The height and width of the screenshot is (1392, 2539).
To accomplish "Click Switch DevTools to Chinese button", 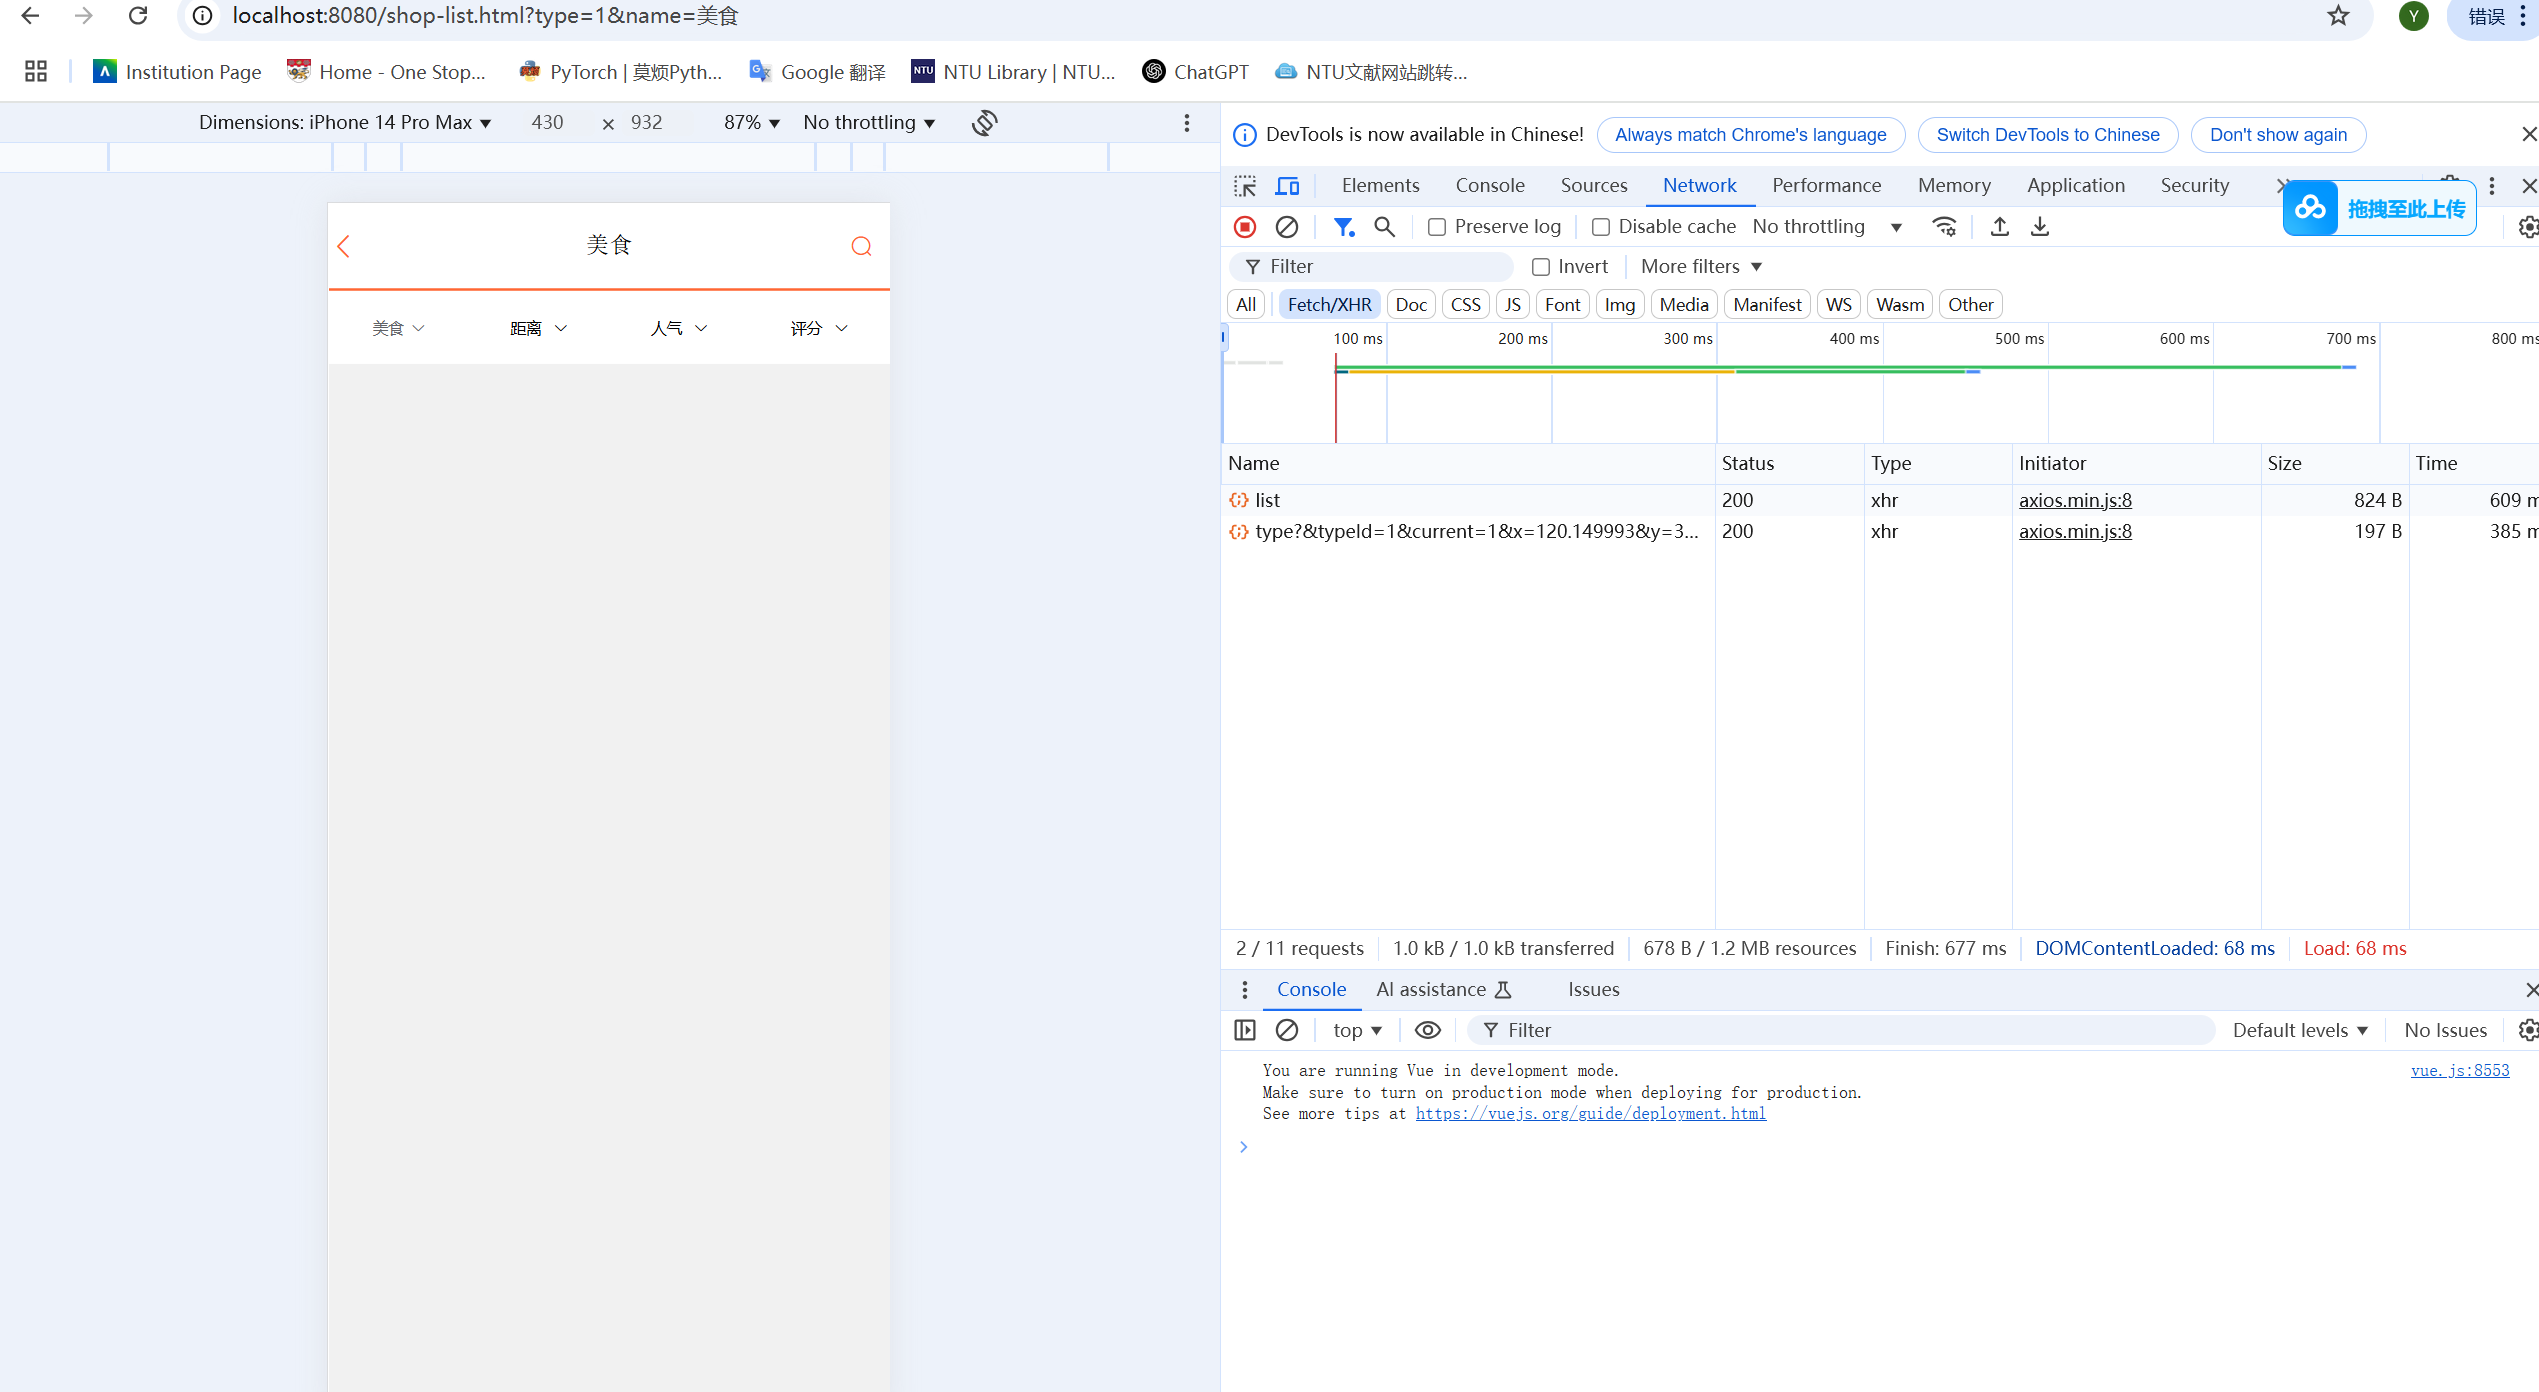I will point(2047,135).
